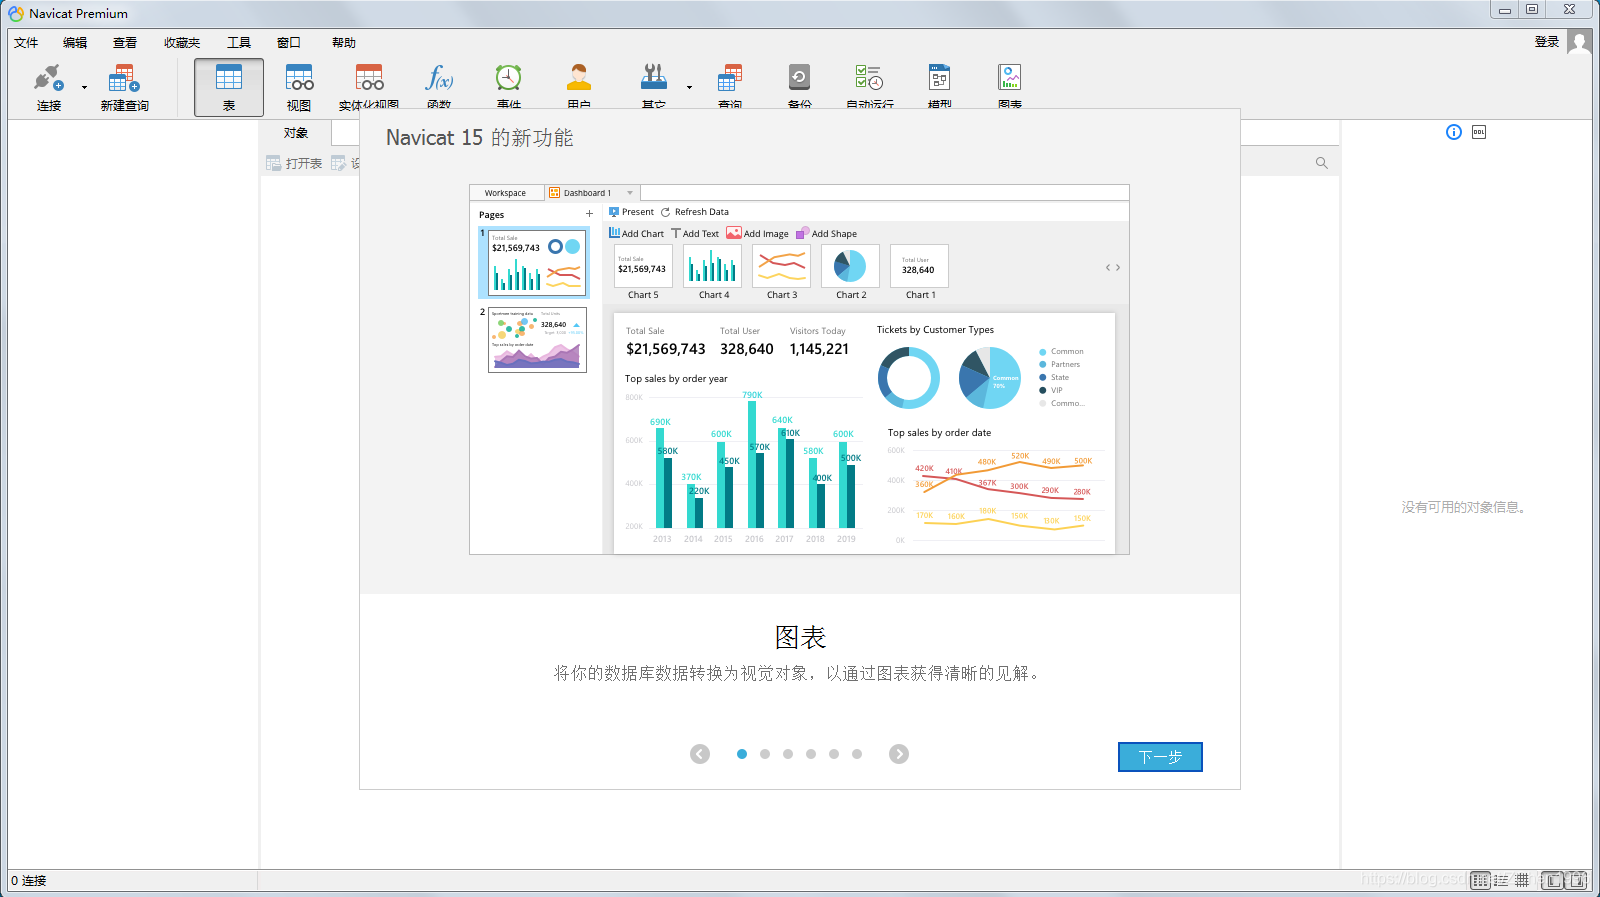Select the fifth page indicator dot
This screenshot has height=897, width=1600.
834,754
